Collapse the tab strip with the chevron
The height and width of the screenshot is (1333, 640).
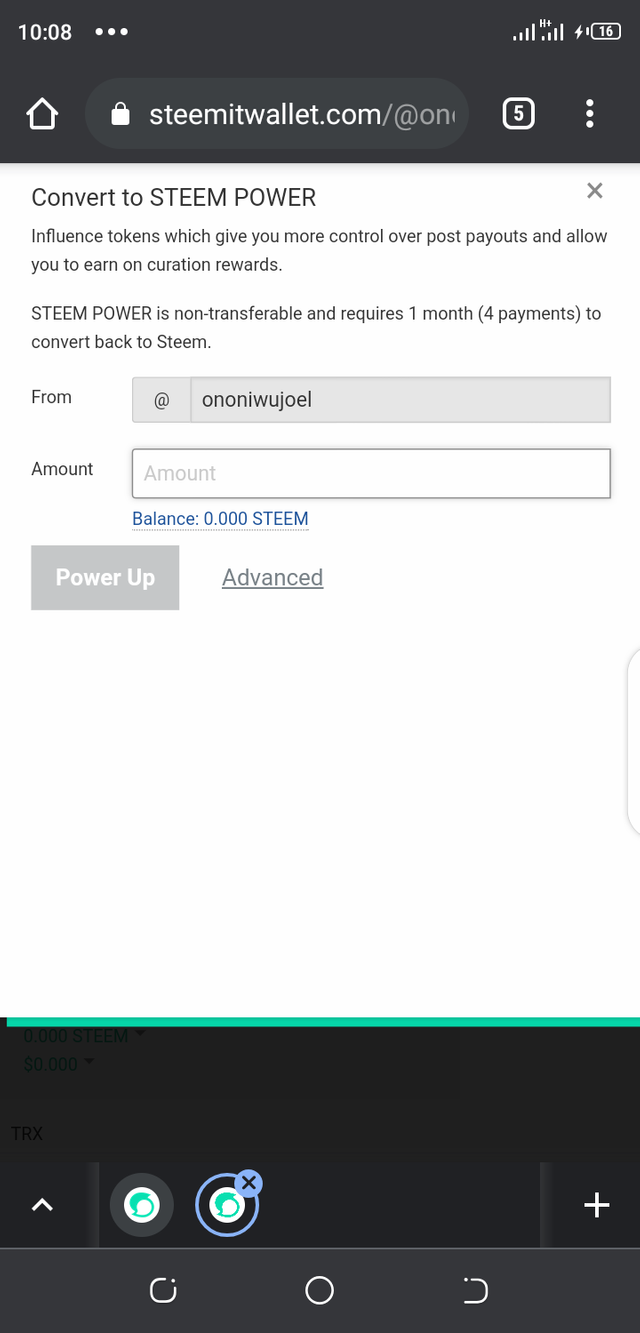tap(42, 1204)
